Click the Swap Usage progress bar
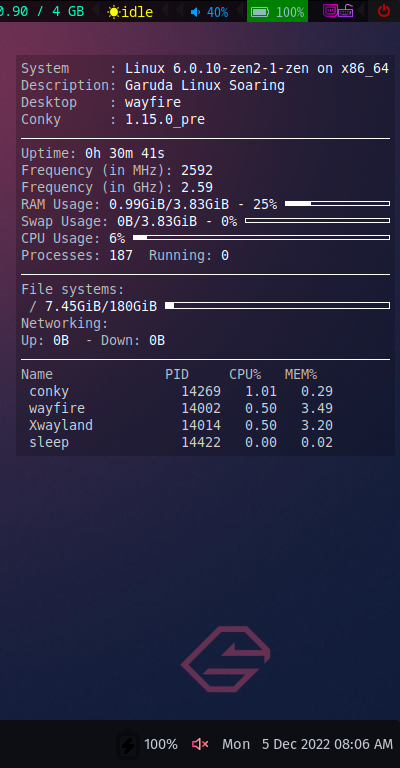 [317, 220]
